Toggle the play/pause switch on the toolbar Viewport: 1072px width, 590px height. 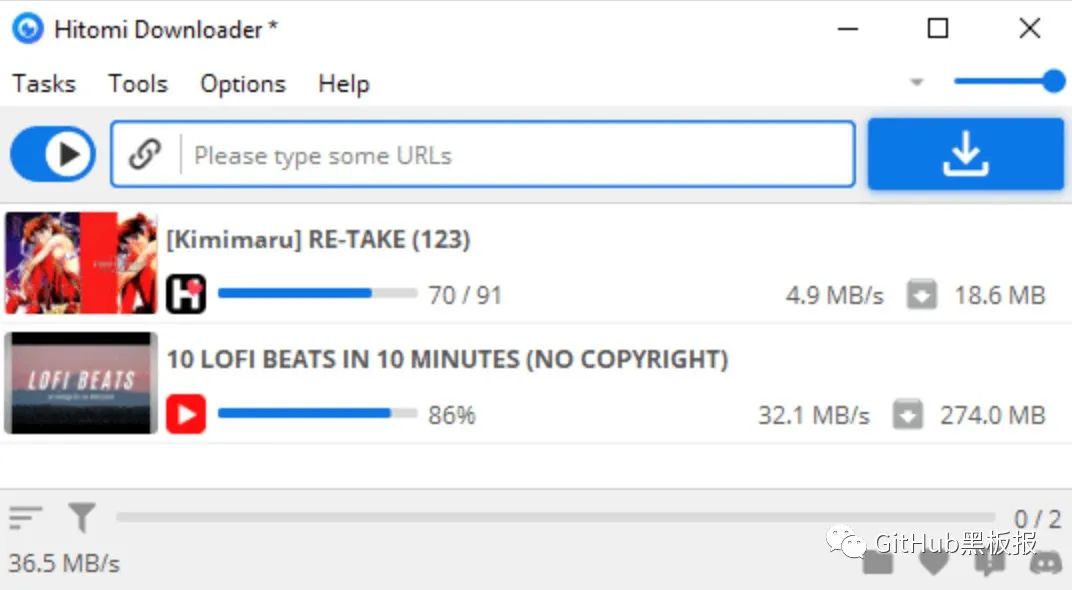53,154
